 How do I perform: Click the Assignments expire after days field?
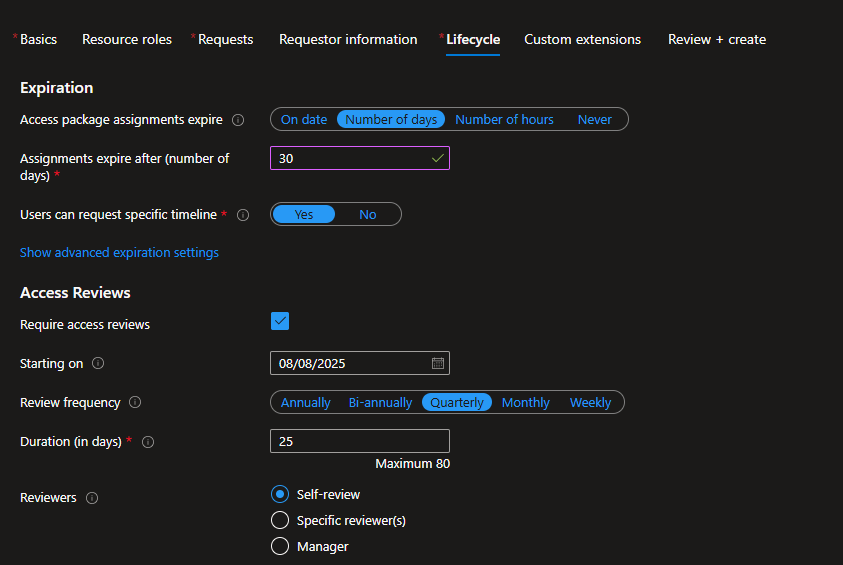350,158
